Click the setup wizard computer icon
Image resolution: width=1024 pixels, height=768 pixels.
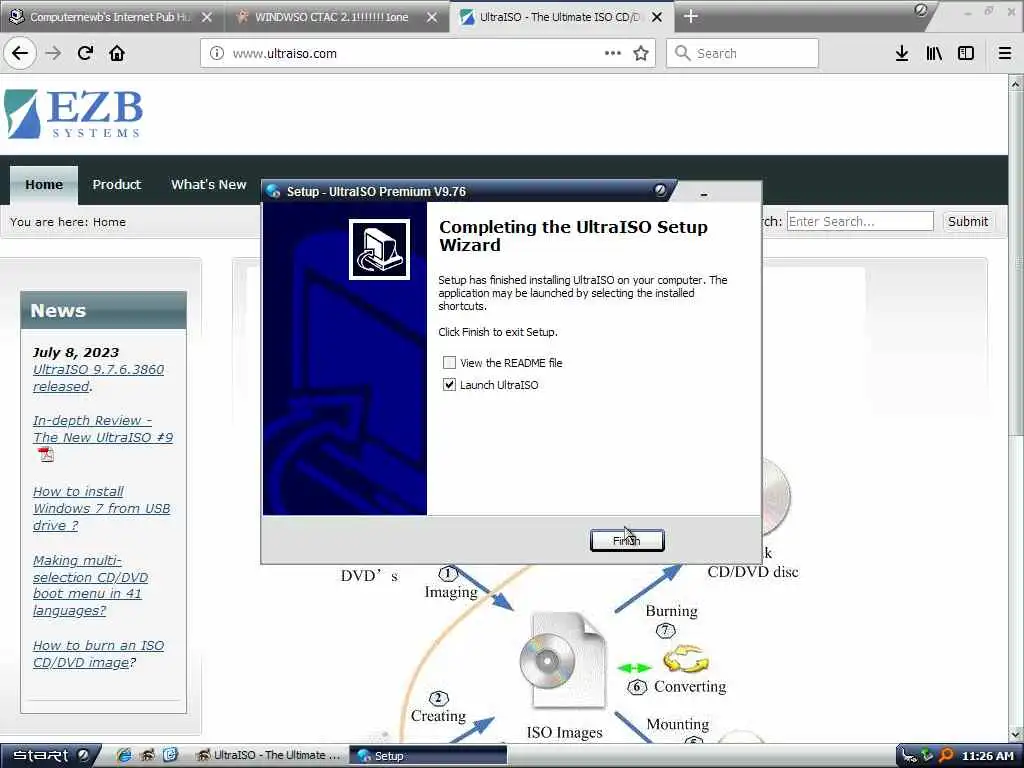pyautogui.click(x=379, y=249)
